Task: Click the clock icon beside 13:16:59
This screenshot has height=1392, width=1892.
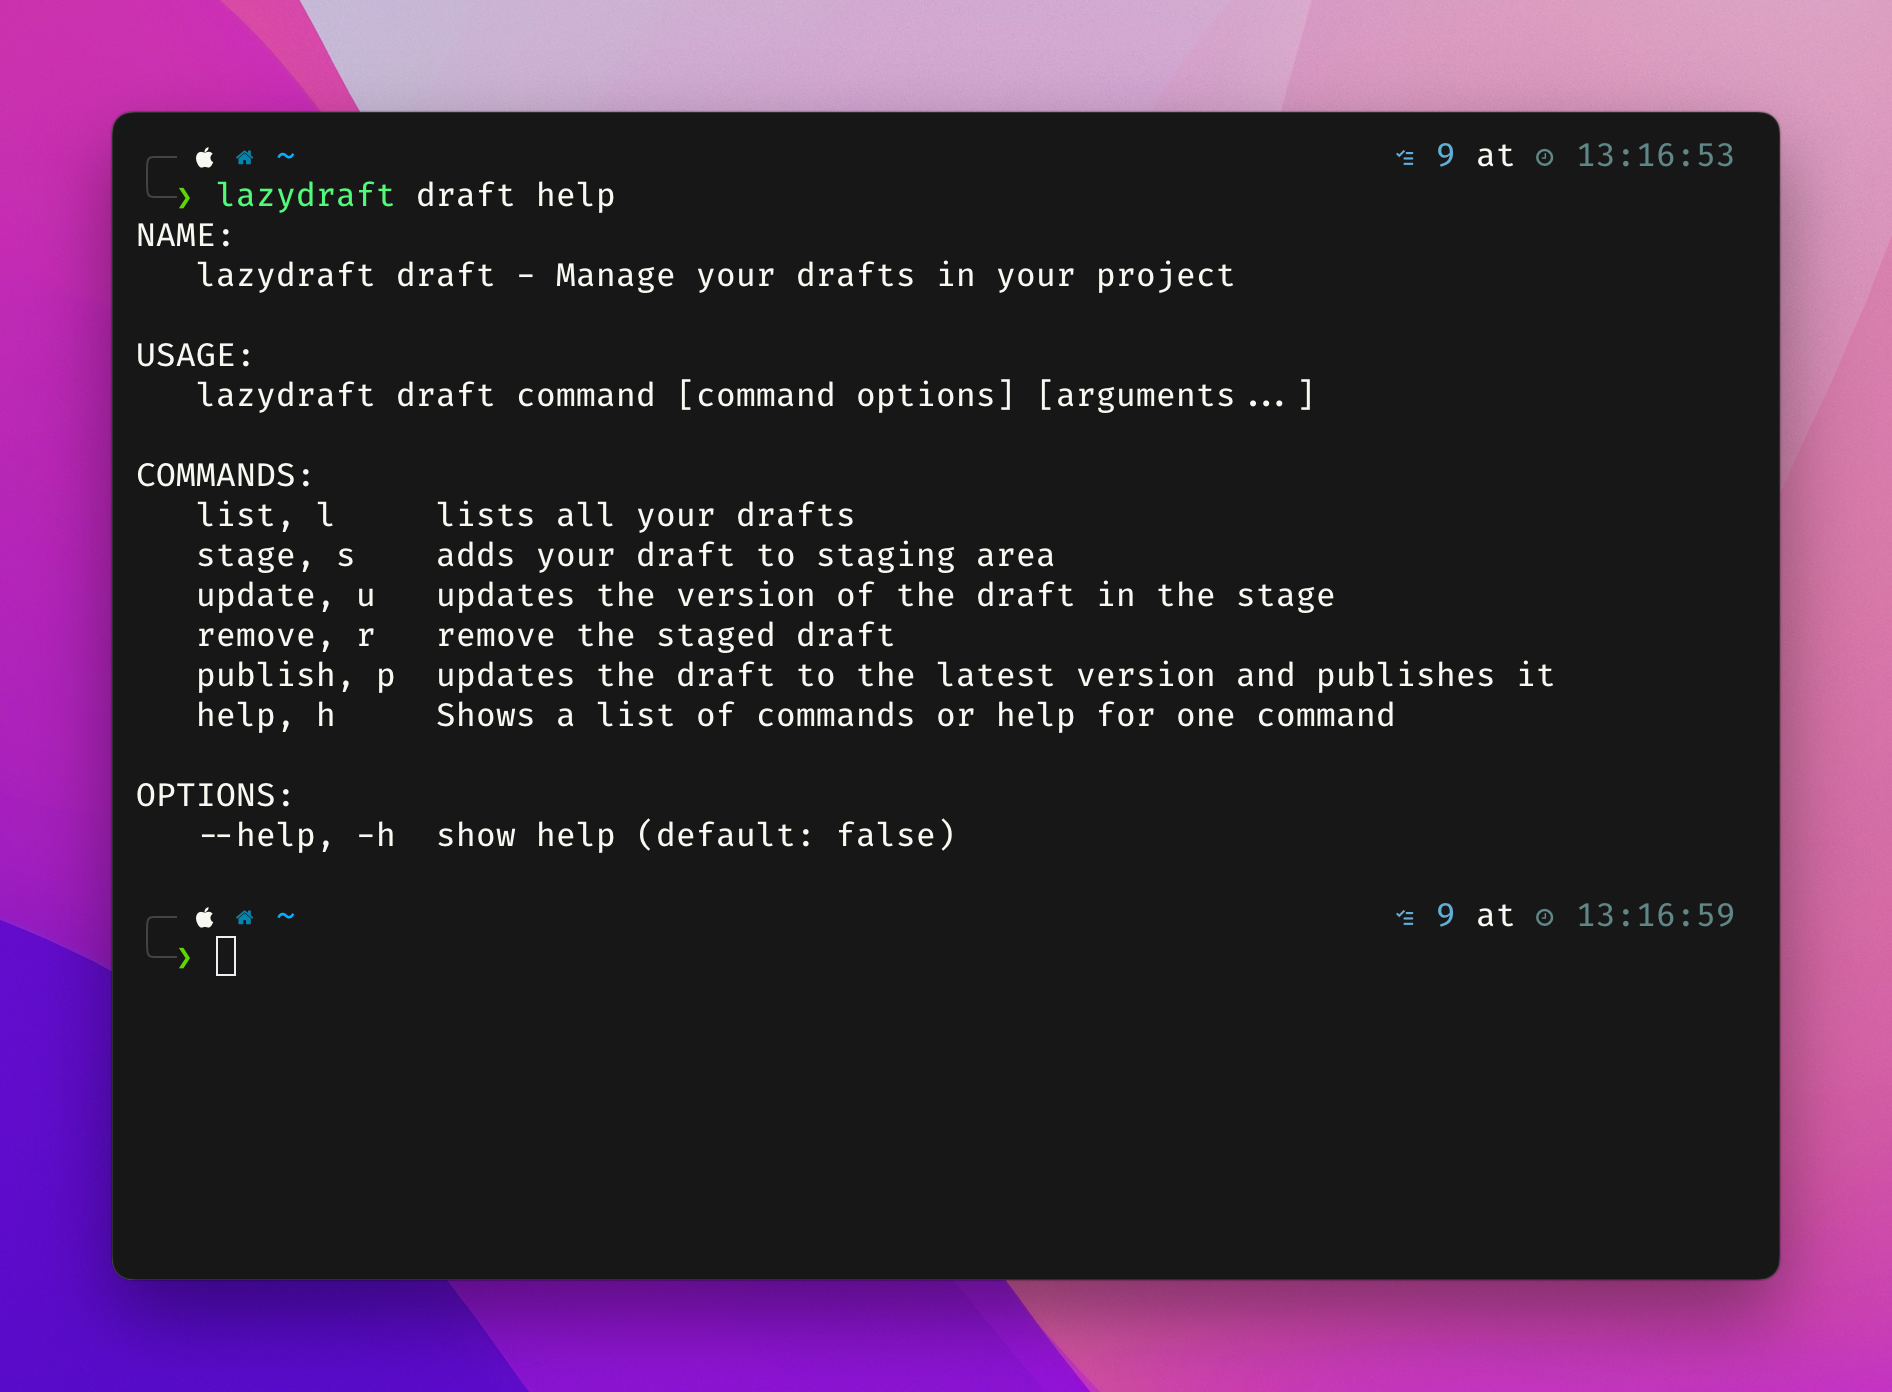Action: [1544, 917]
